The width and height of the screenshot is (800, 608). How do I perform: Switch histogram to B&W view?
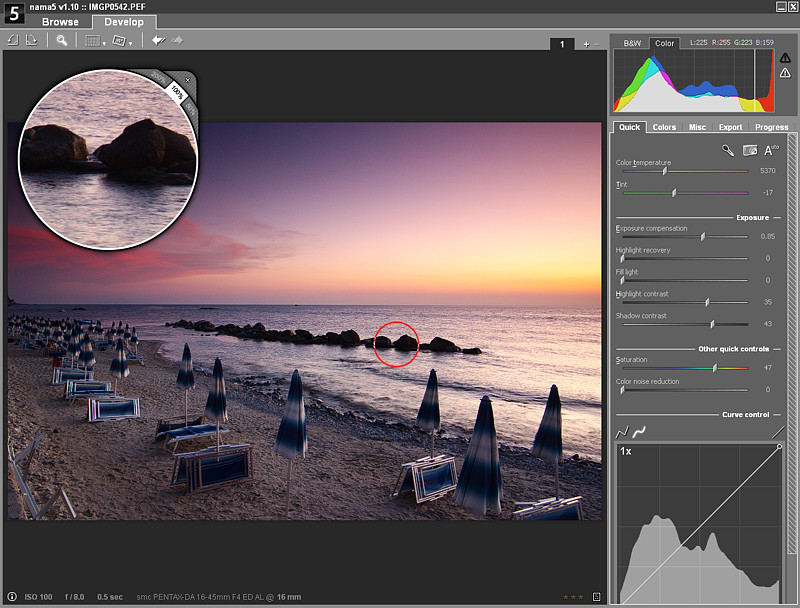tap(632, 44)
